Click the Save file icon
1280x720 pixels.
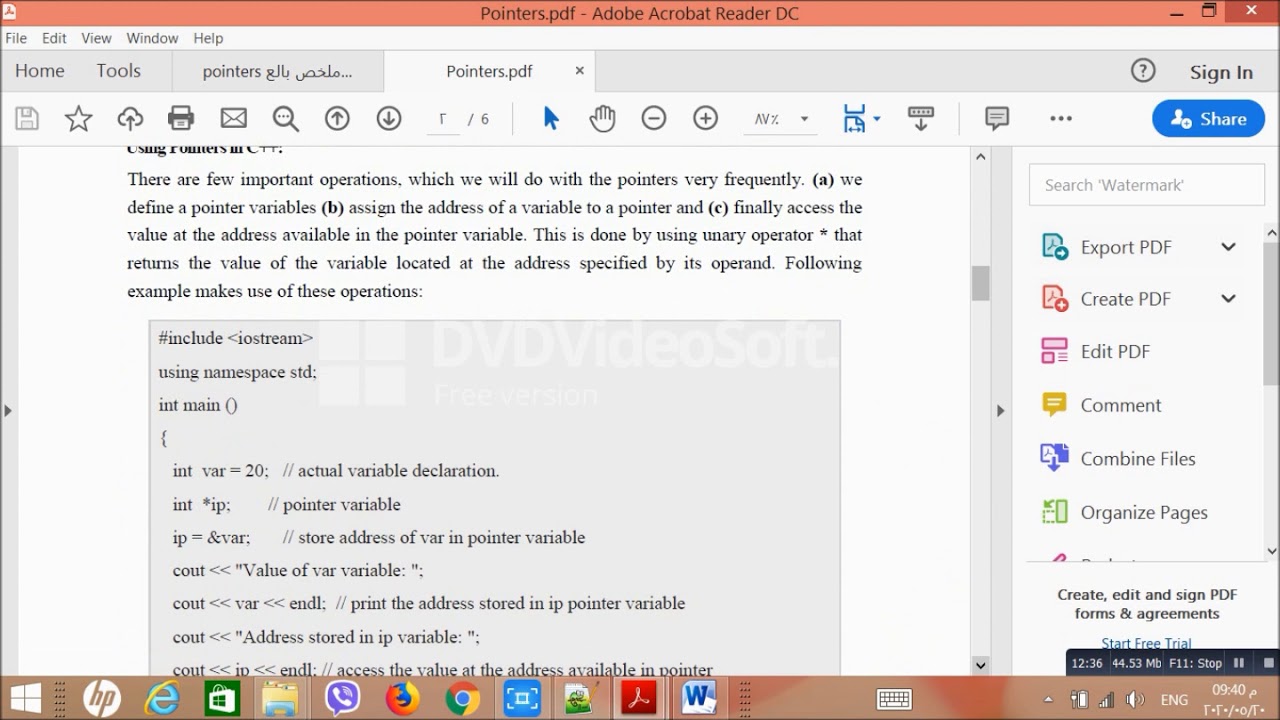click(x=27, y=119)
